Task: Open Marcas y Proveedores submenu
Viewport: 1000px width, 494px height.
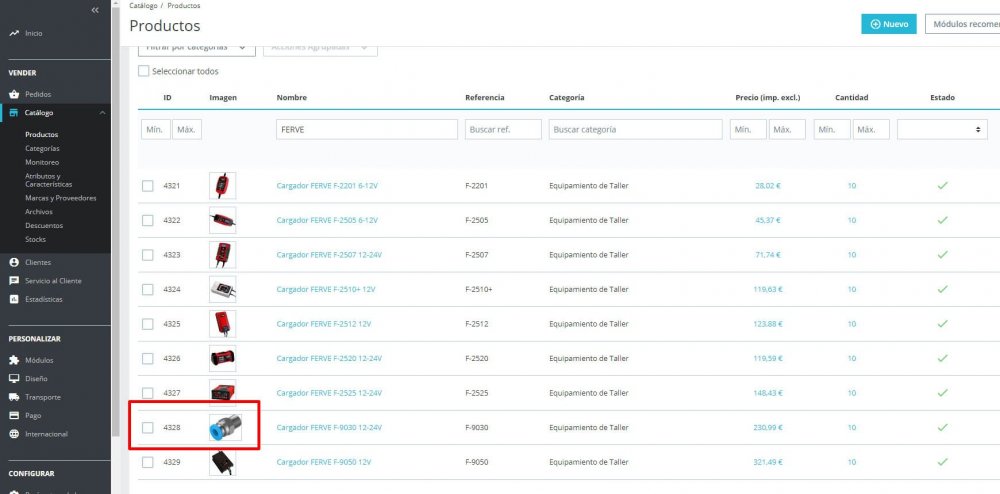Action: (x=61, y=198)
